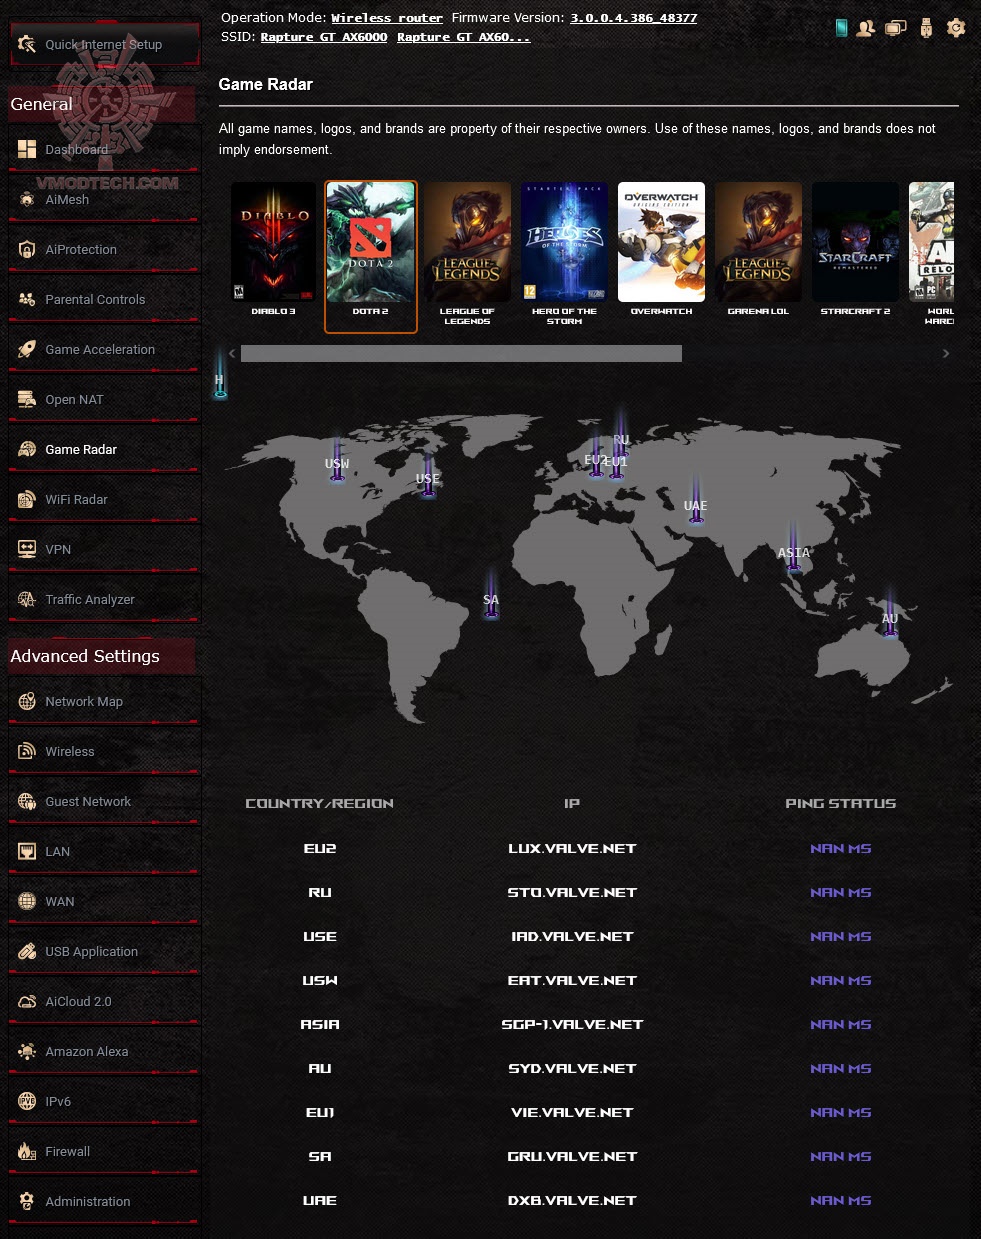Click the IAD.VALVE.NET IP cell
981x1239 pixels.
pyautogui.click(x=572, y=936)
